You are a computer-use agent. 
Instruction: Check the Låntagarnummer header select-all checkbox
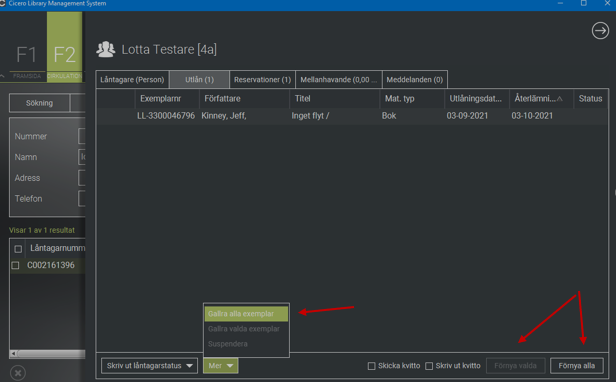(18, 249)
